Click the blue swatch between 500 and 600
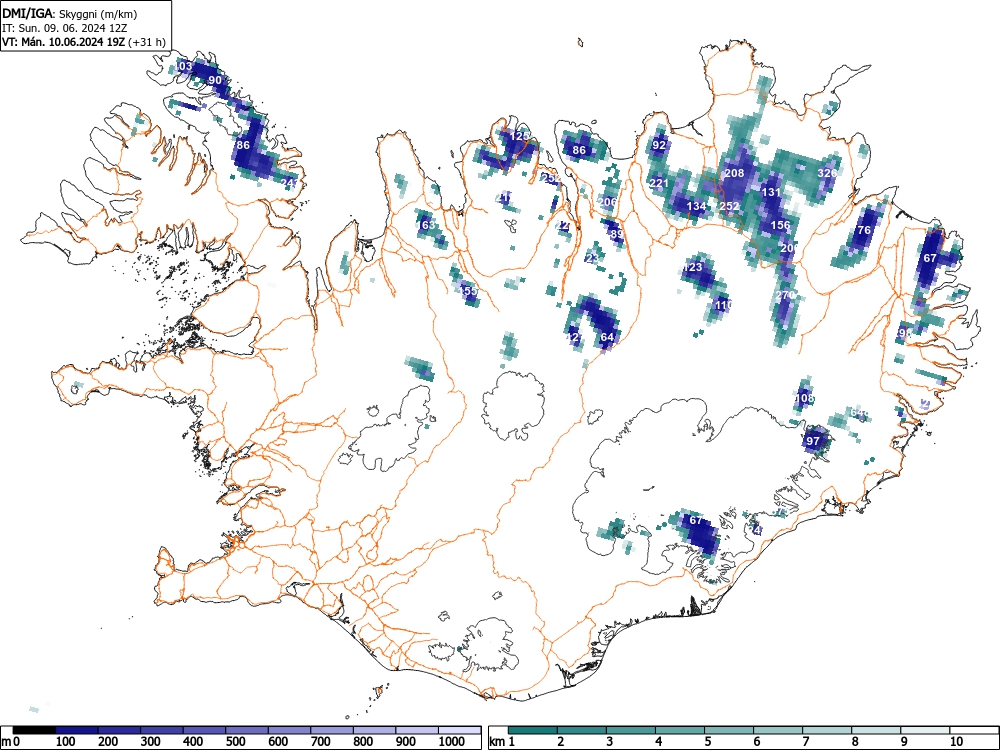 pos(247,730)
